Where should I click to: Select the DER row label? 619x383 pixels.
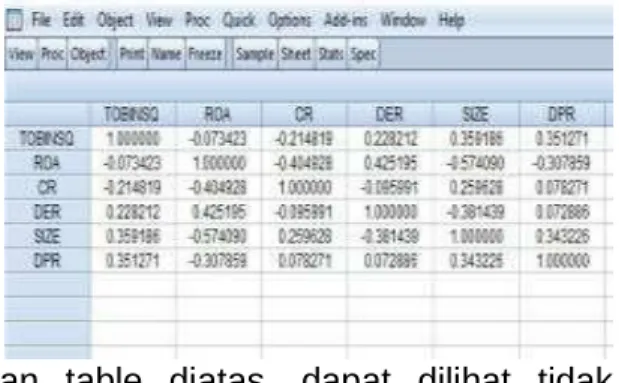pyautogui.click(x=47, y=212)
